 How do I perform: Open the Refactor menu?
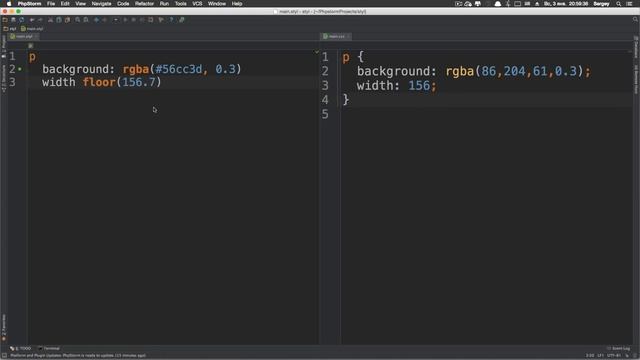tap(144, 4)
